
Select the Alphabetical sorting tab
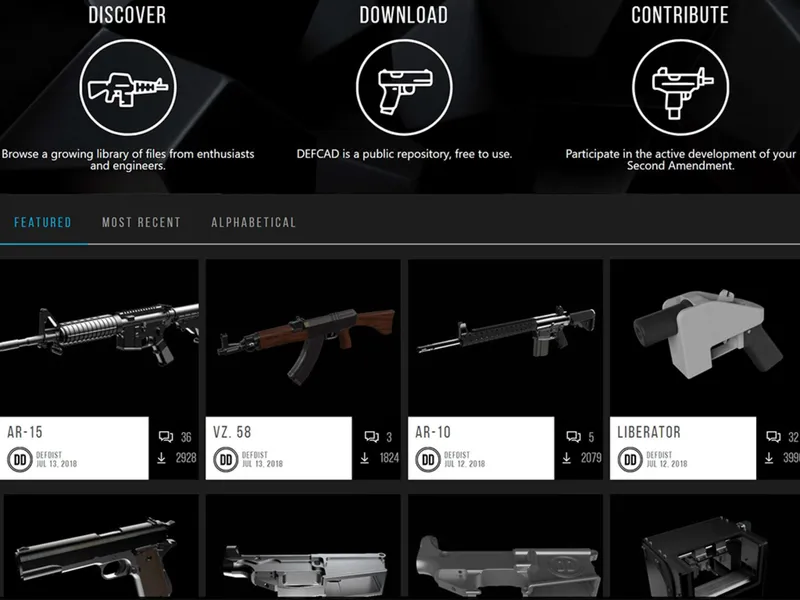(254, 222)
